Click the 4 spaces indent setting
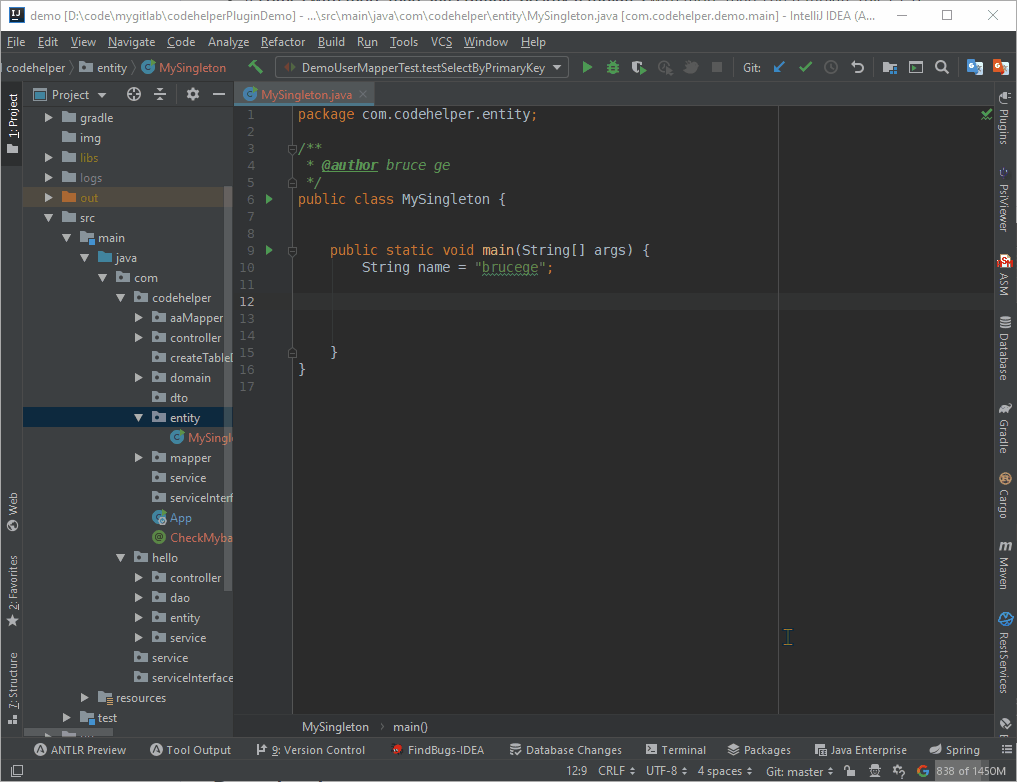 click(725, 771)
